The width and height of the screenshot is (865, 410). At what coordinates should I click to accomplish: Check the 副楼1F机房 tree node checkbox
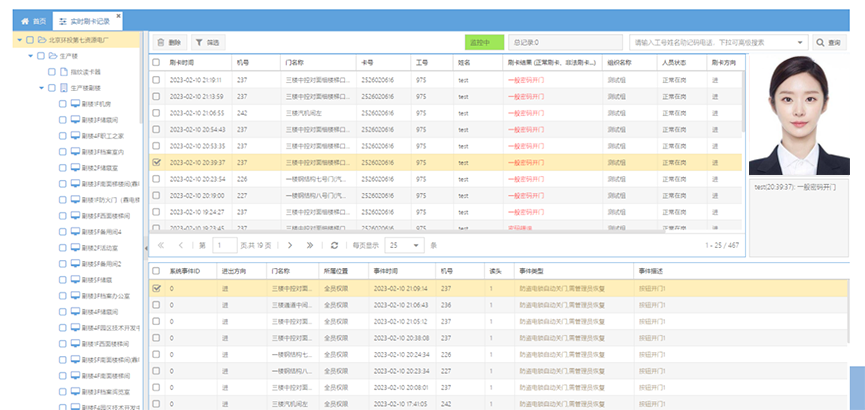click(x=63, y=103)
